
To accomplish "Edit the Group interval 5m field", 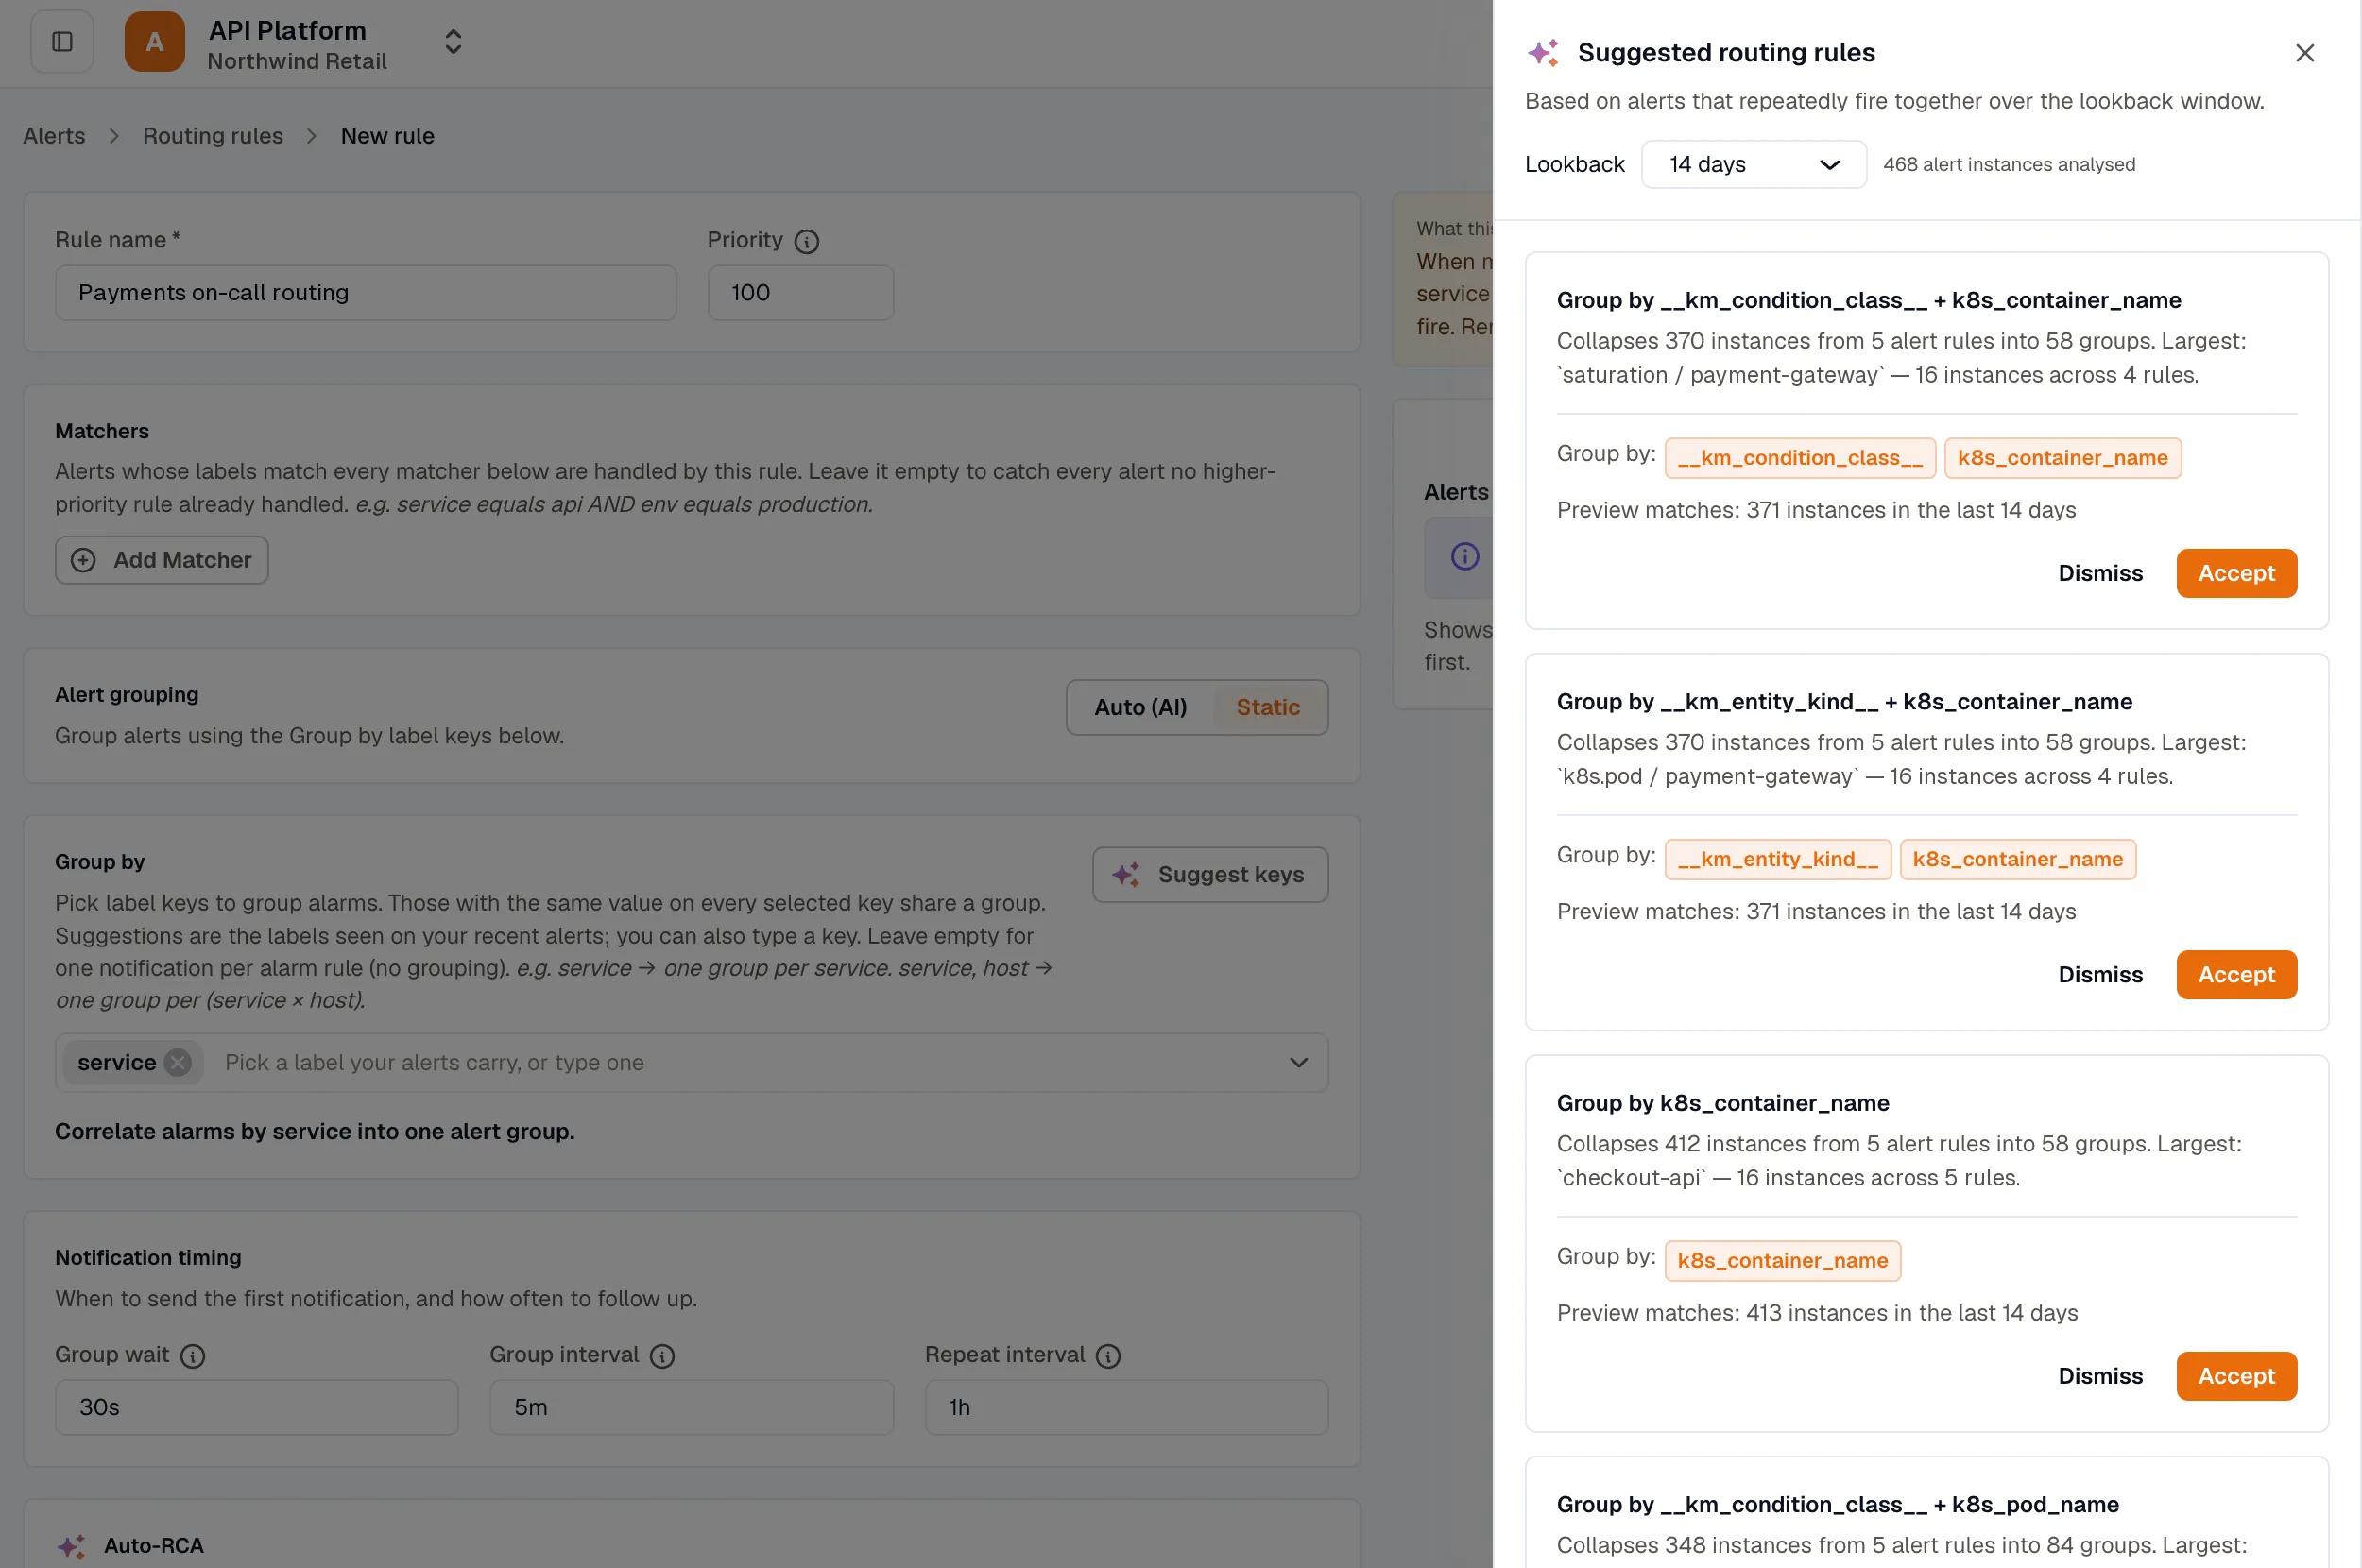I will (691, 1407).
